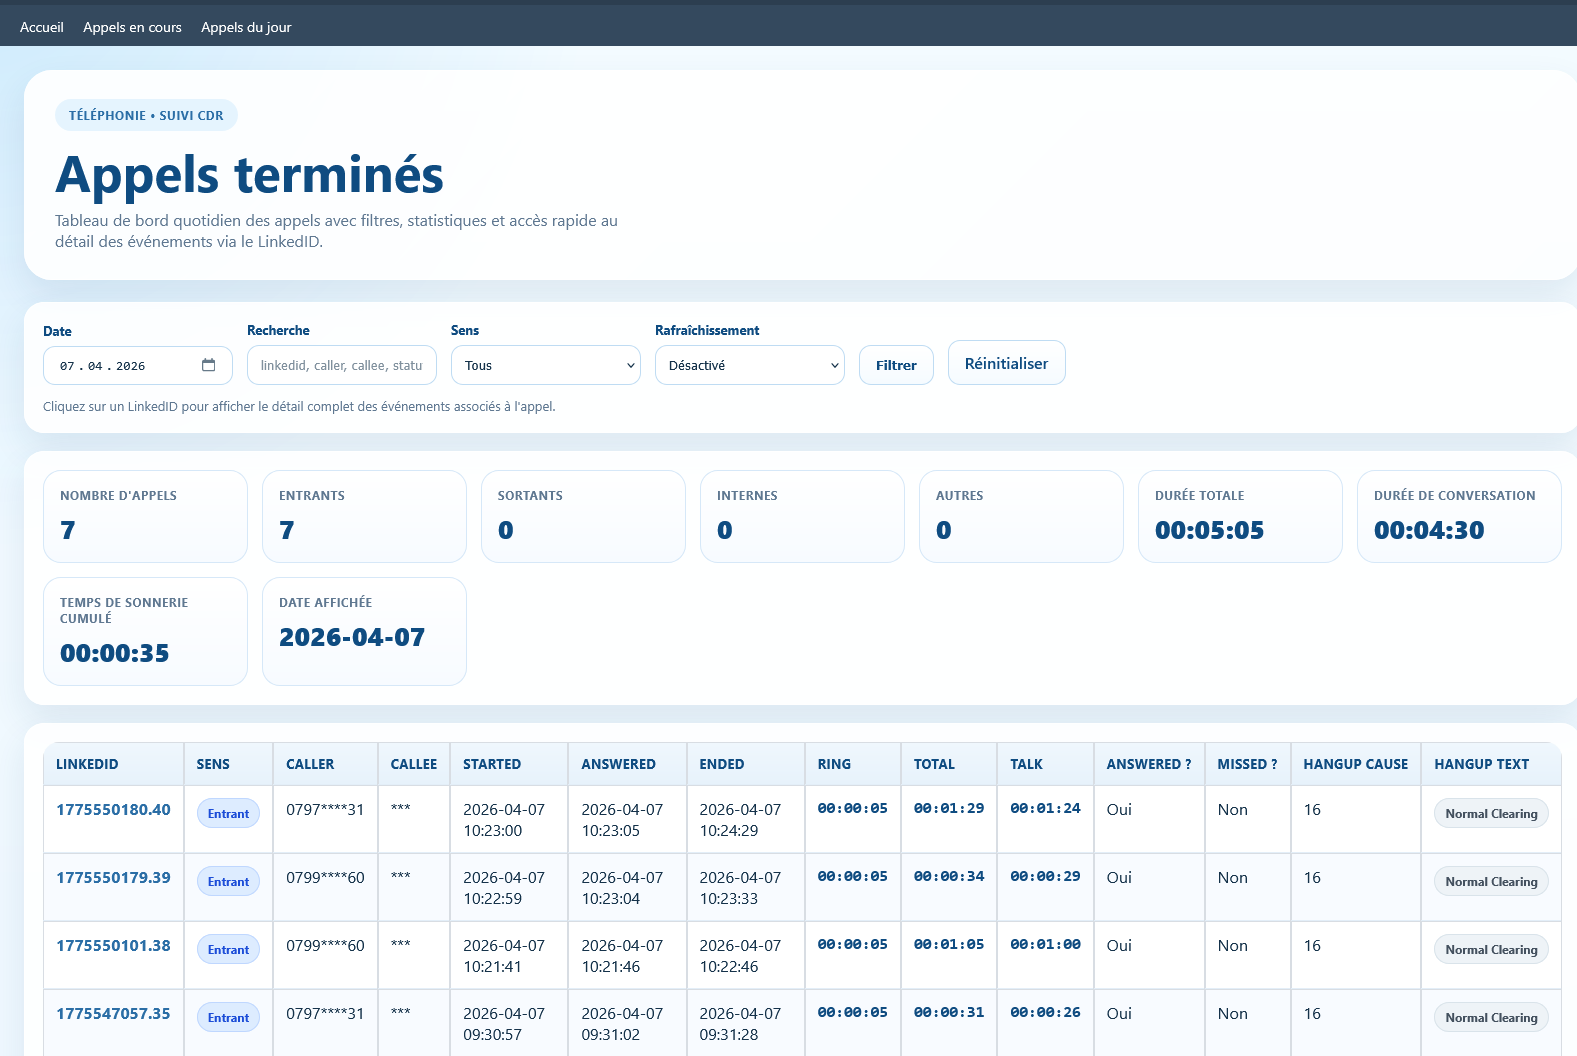Click the TOTAL column header

click(x=949, y=764)
